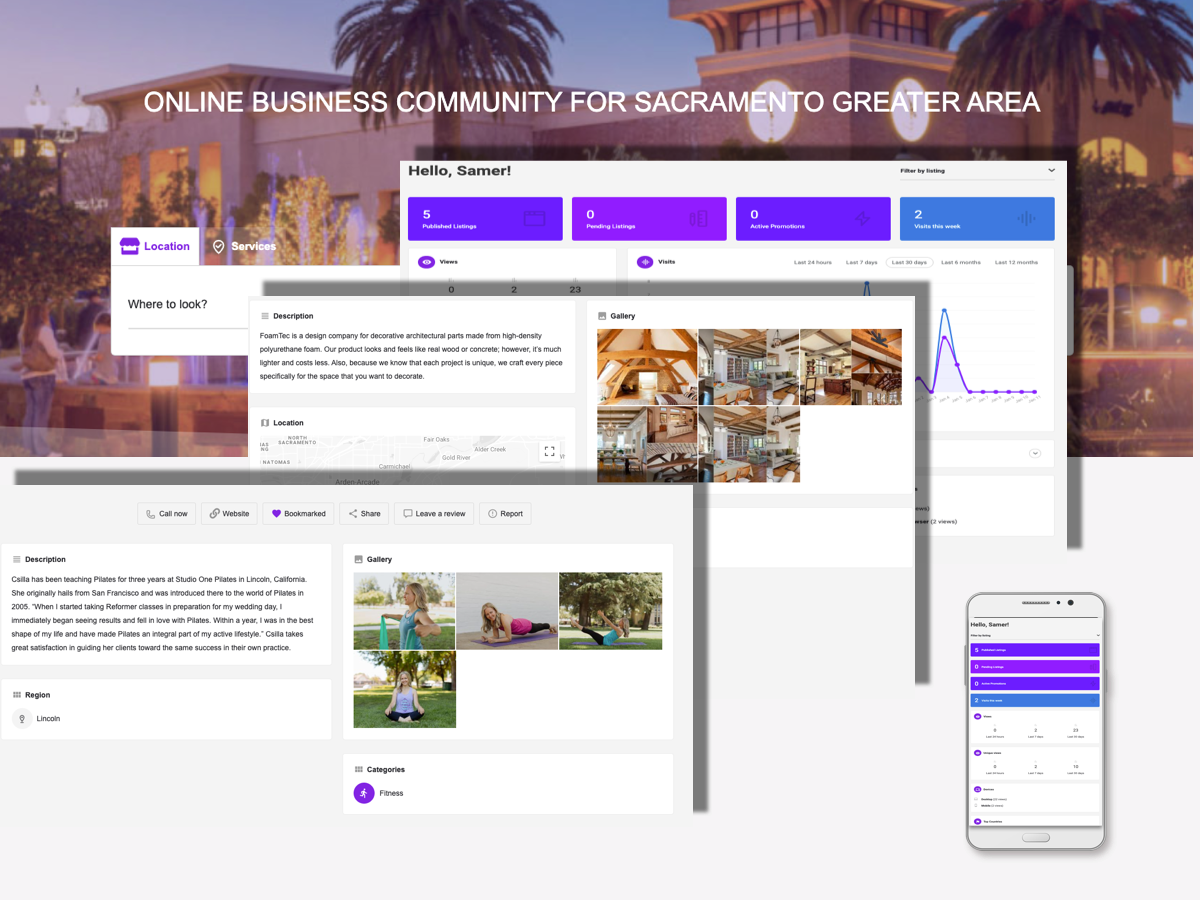Switch chart to Last 12 months
This screenshot has width=1200, height=900.
[x=1016, y=262]
